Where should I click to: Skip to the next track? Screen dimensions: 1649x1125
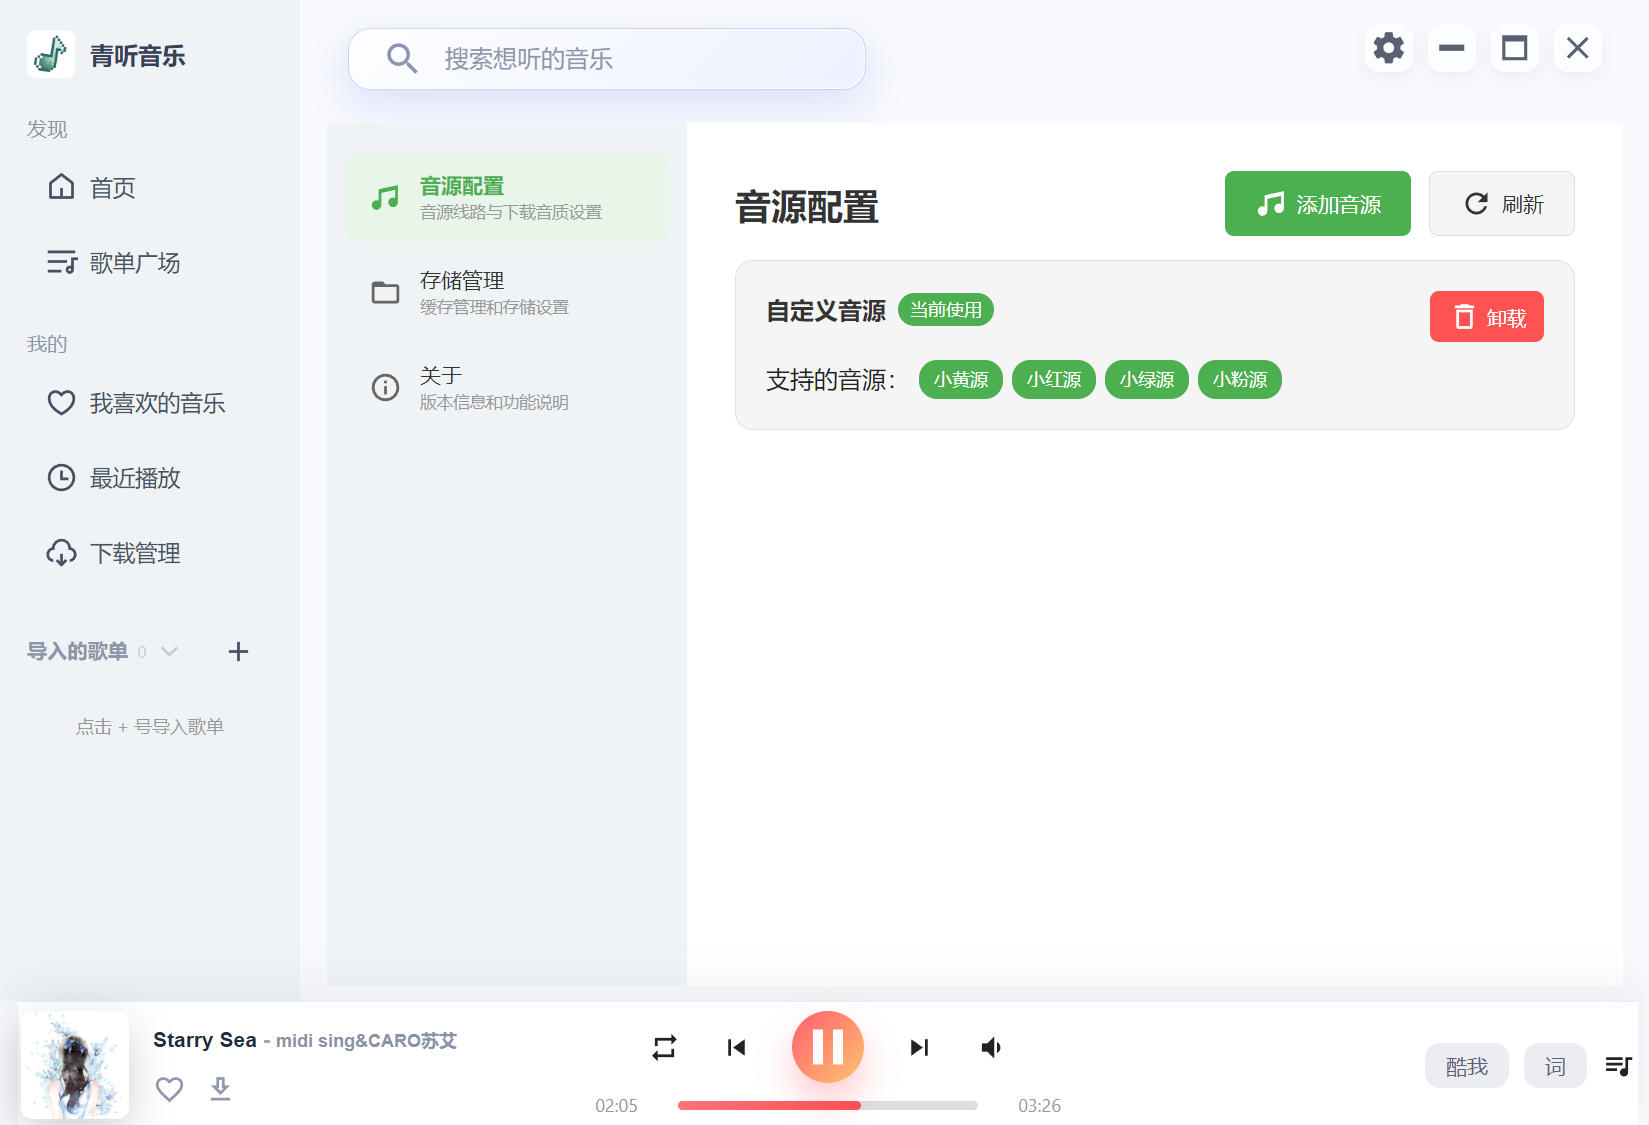pos(919,1047)
